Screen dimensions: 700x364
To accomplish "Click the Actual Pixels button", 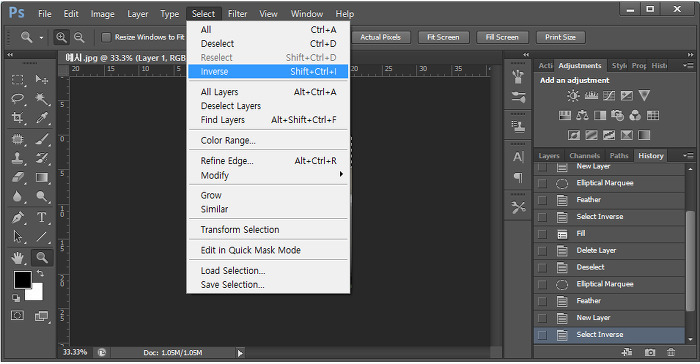I will [x=380, y=38].
